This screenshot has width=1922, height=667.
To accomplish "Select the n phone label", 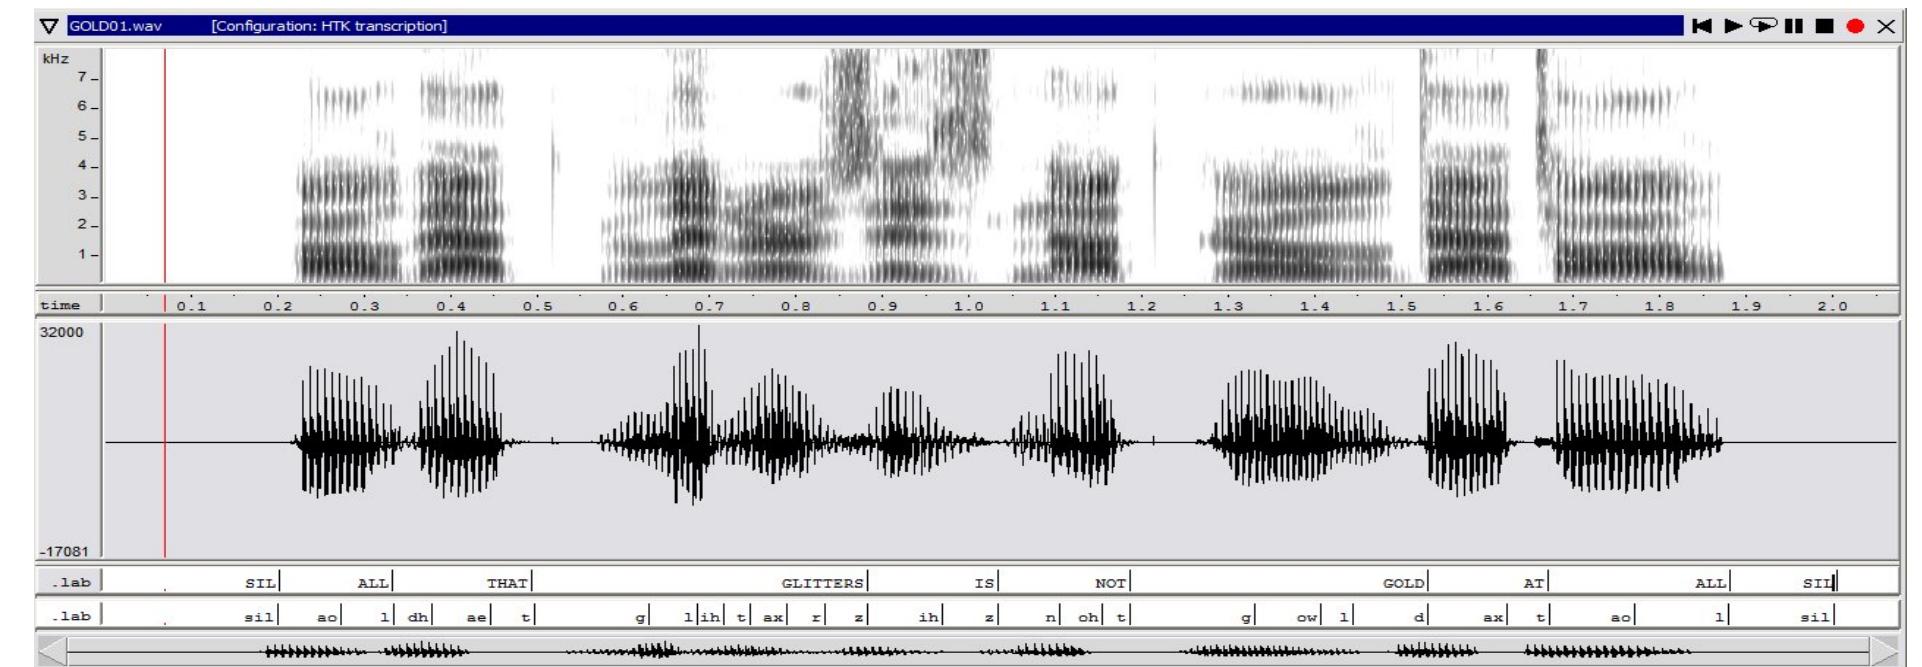I will click(1051, 617).
